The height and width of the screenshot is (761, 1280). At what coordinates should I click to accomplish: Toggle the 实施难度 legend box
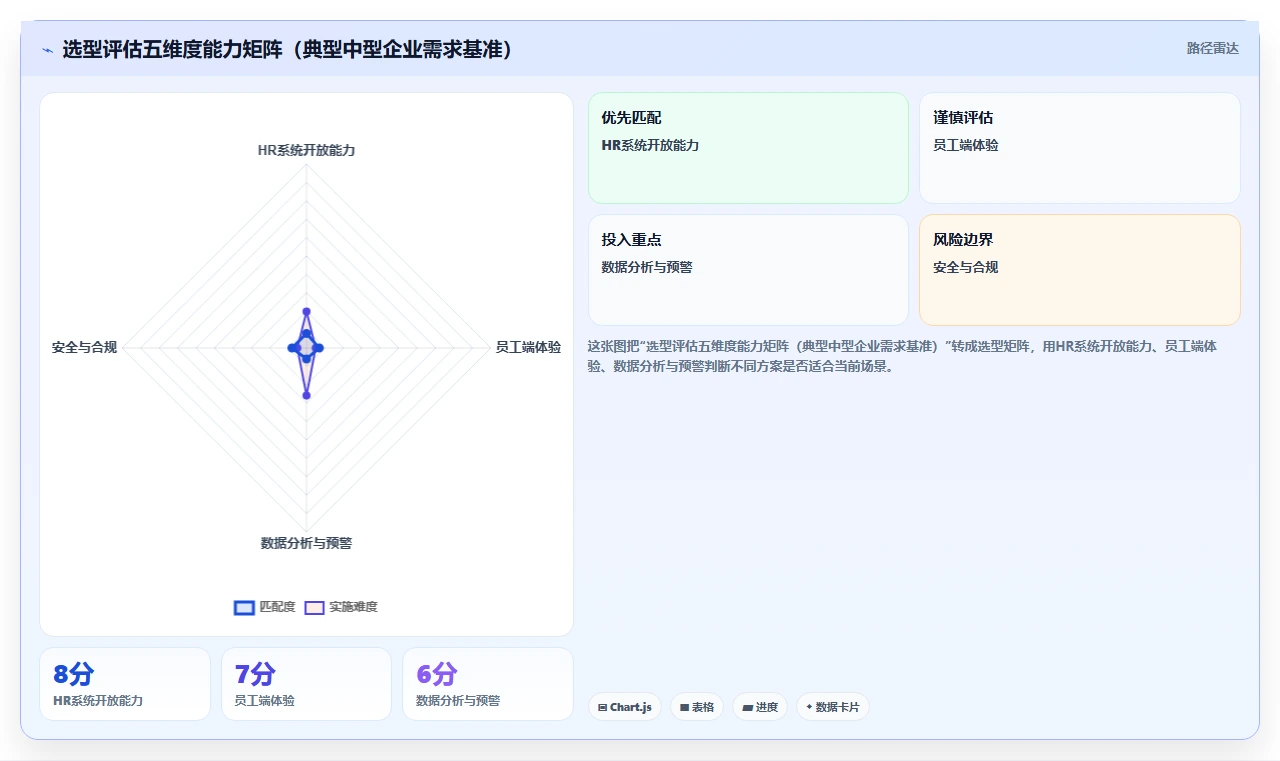point(314,607)
